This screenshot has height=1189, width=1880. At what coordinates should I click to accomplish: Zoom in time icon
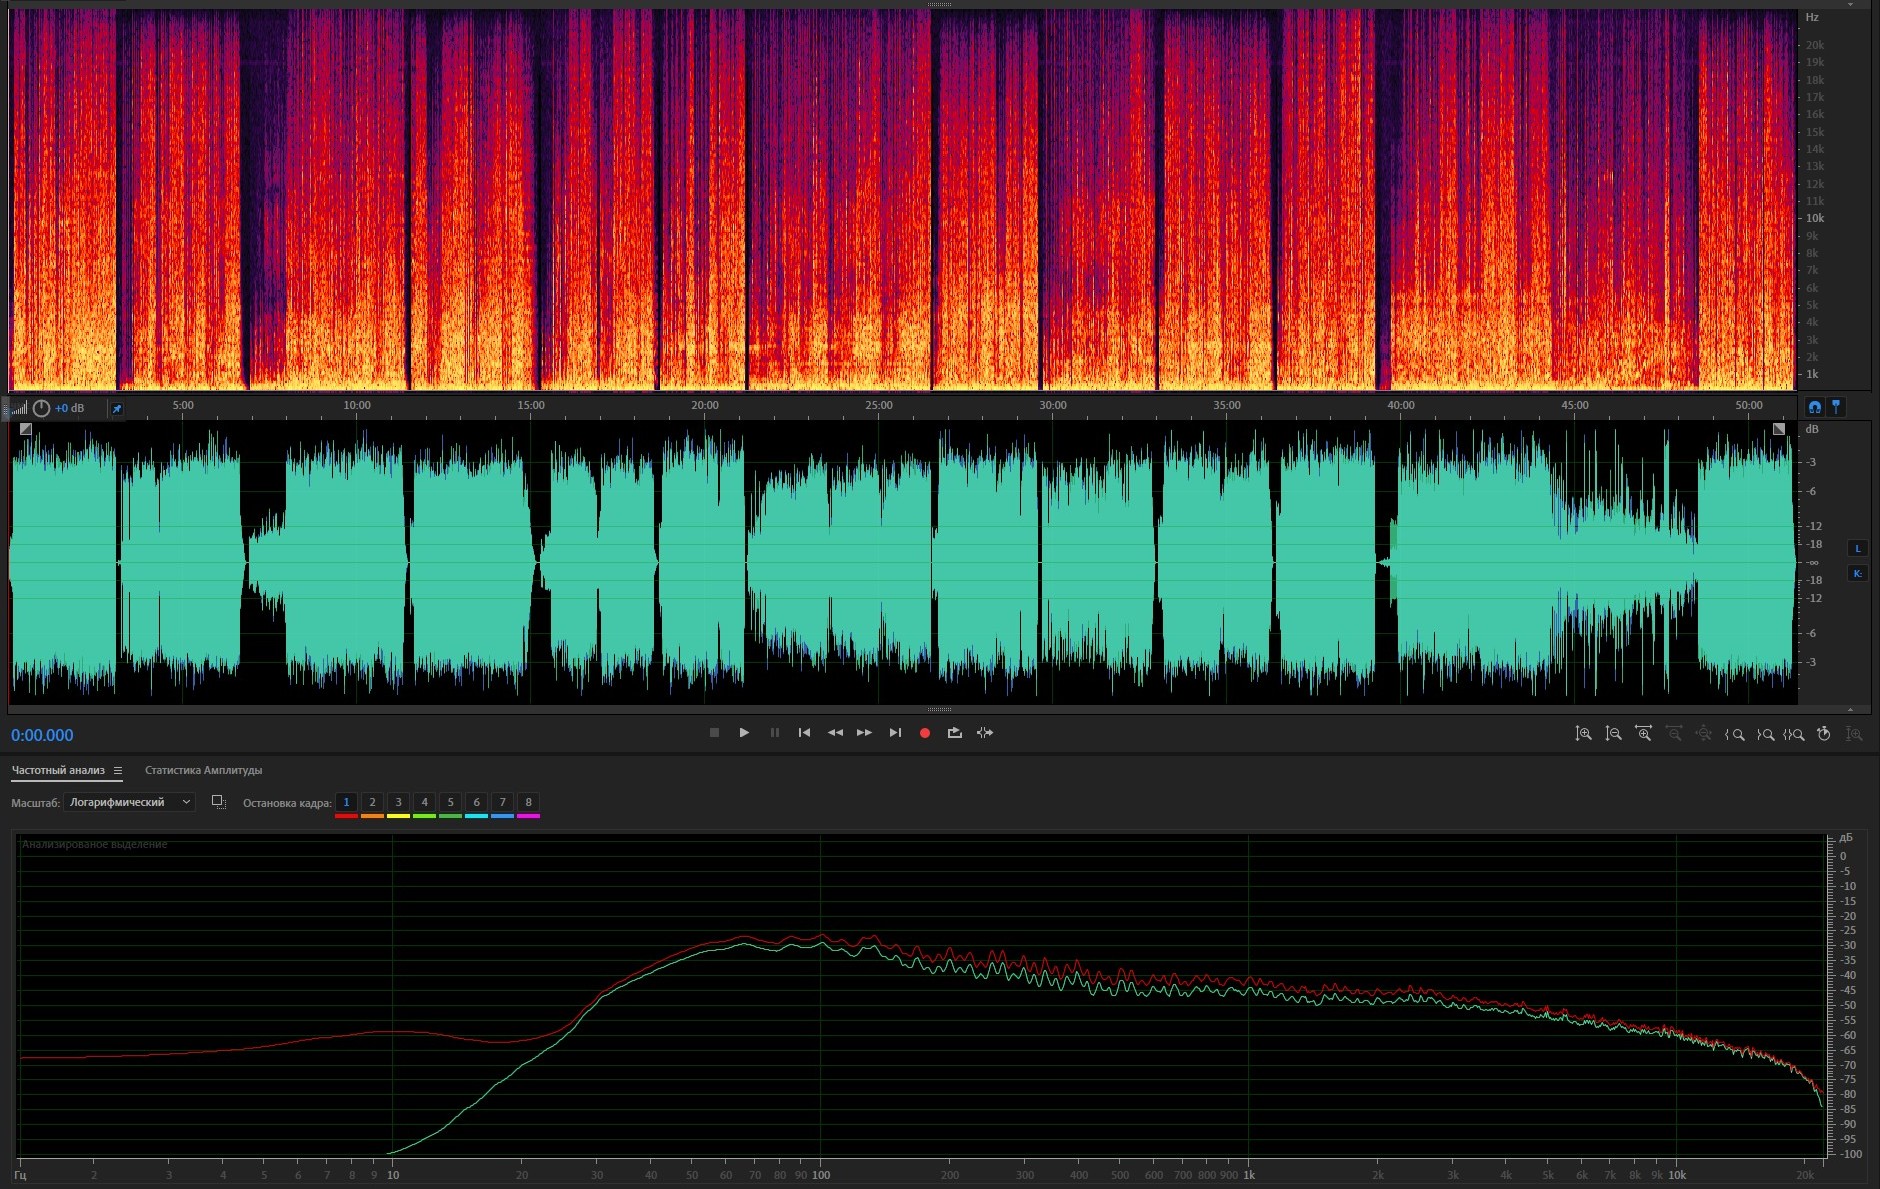pyautogui.click(x=1643, y=734)
